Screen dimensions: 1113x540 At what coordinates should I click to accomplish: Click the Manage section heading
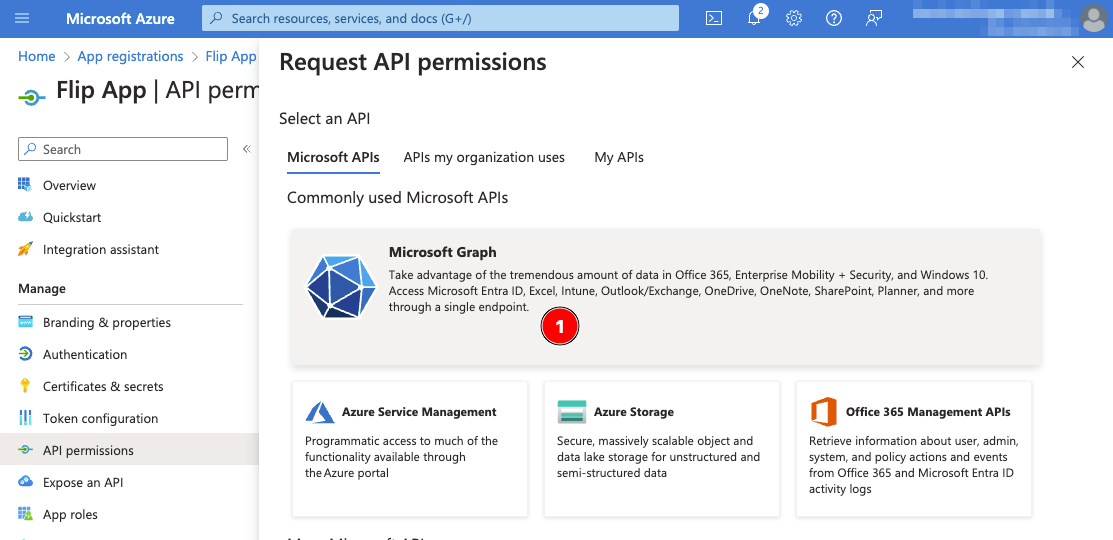pos(41,288)
